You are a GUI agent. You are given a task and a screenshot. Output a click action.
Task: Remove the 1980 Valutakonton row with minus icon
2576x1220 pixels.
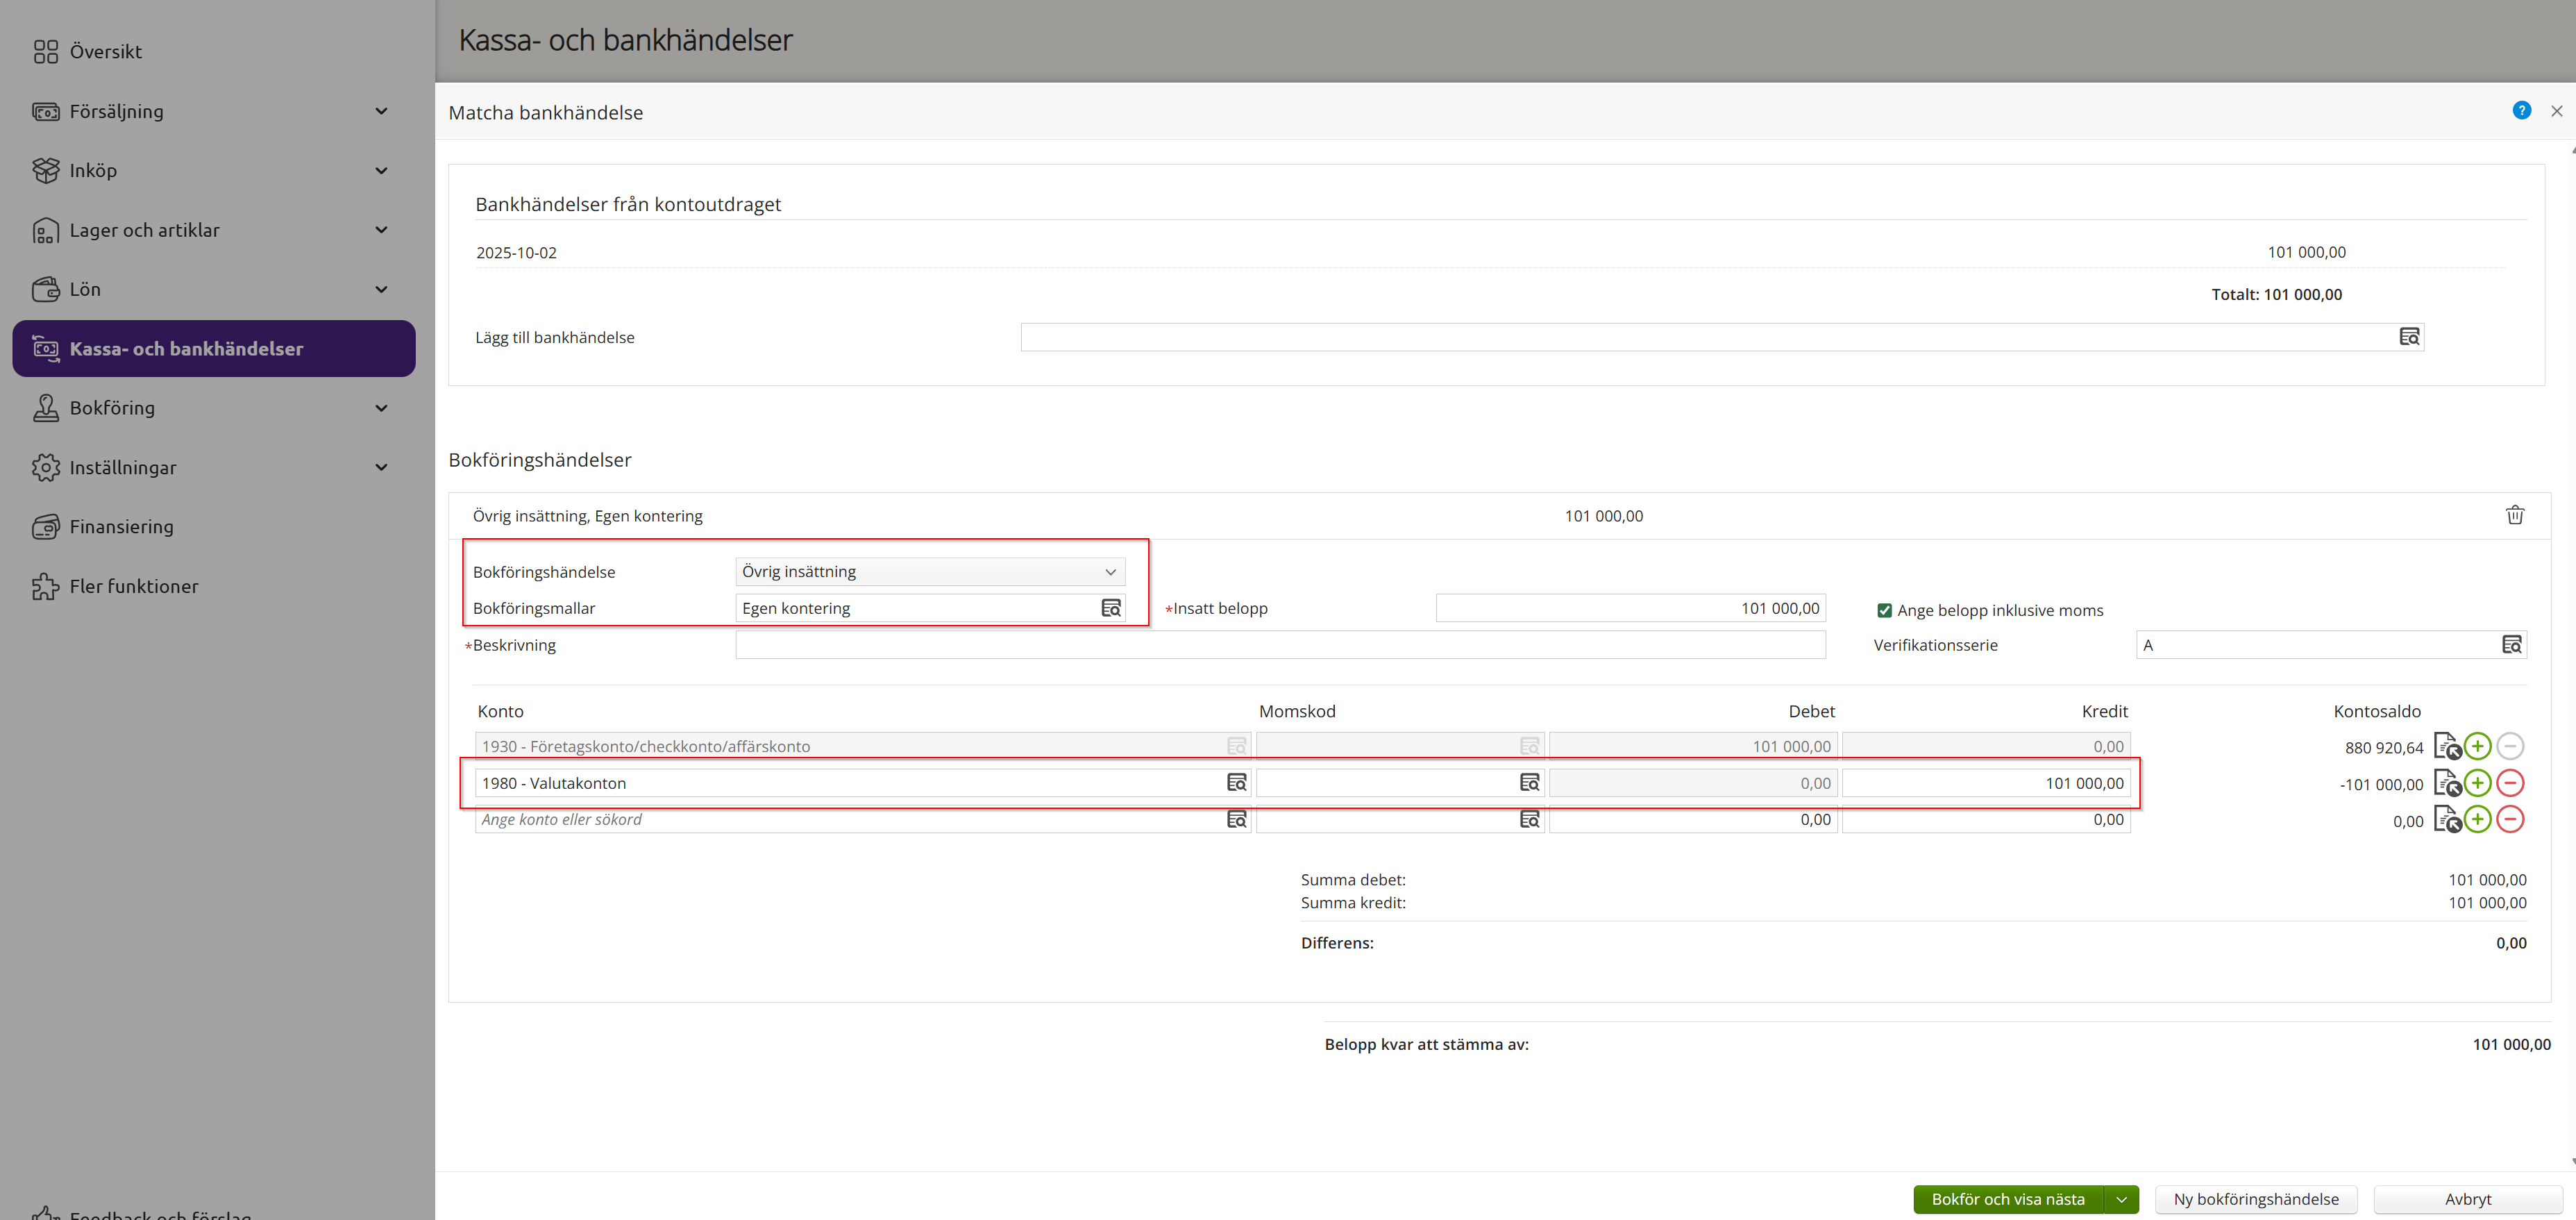pos(2510,783)
